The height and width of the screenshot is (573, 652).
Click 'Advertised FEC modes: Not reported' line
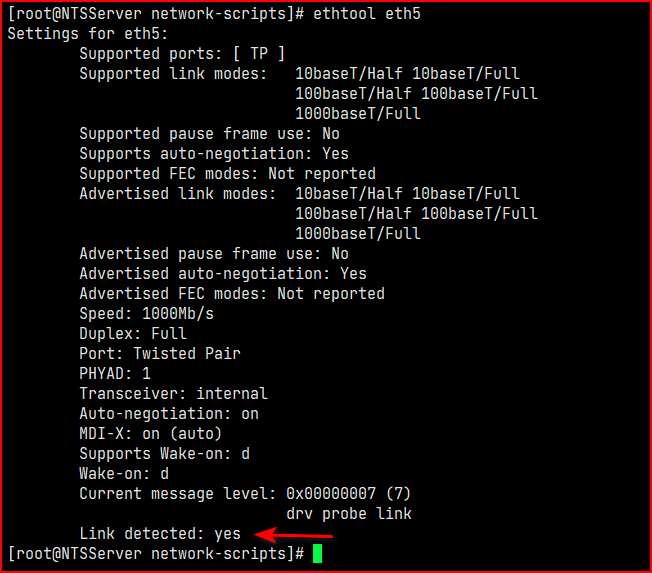[232, 293]
